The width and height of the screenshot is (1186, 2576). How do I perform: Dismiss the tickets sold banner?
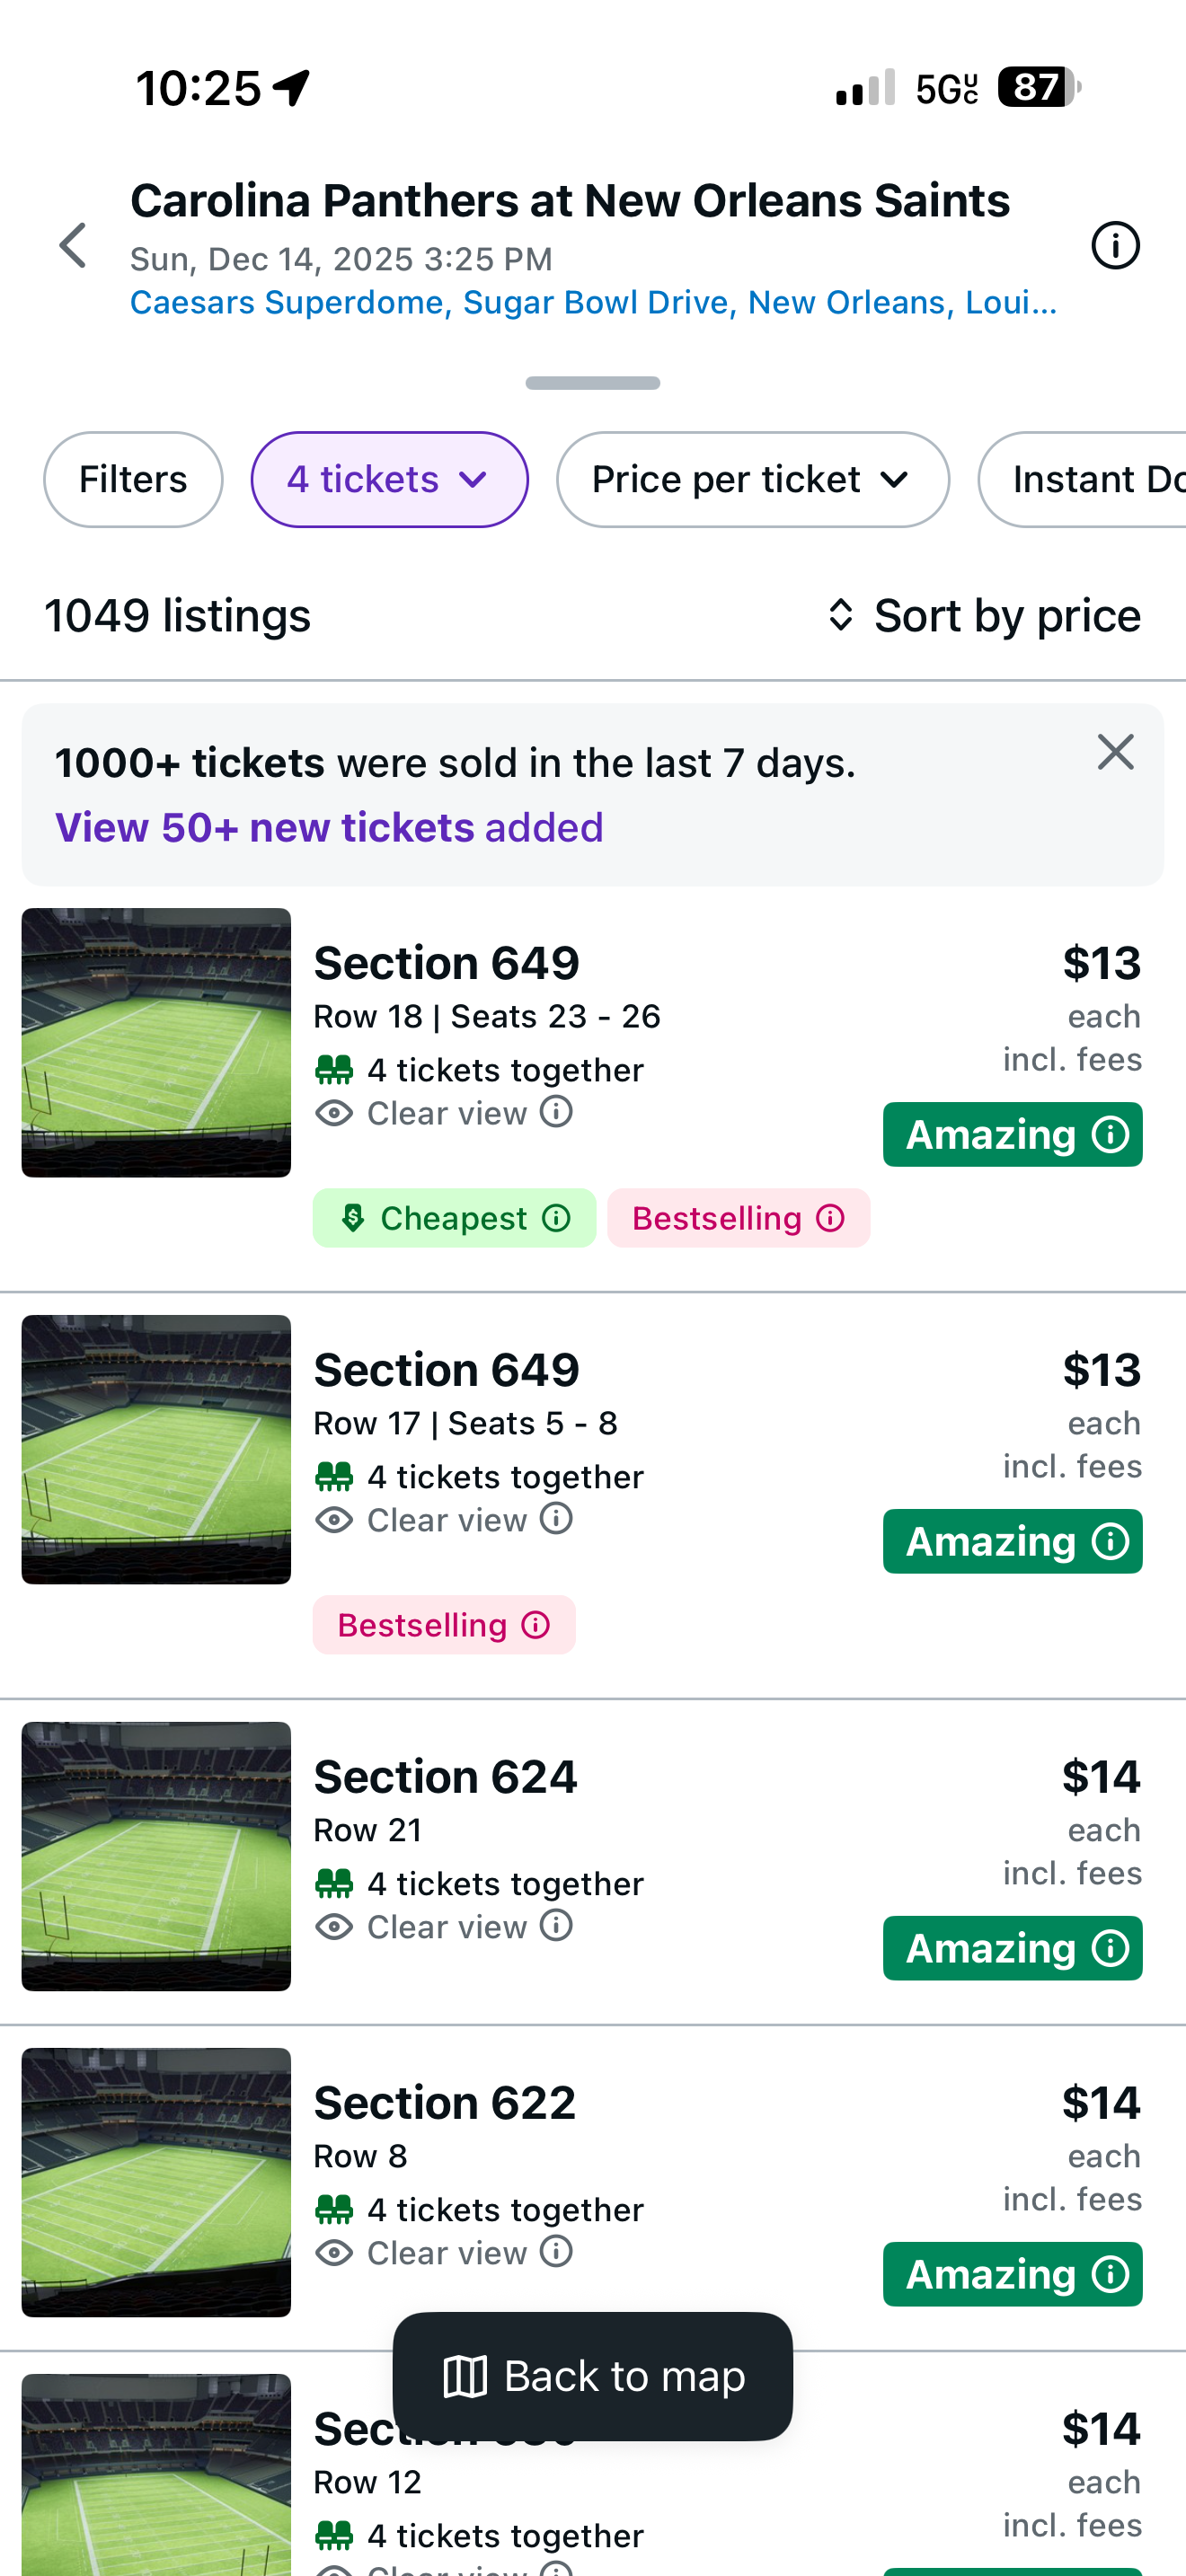1115,752
